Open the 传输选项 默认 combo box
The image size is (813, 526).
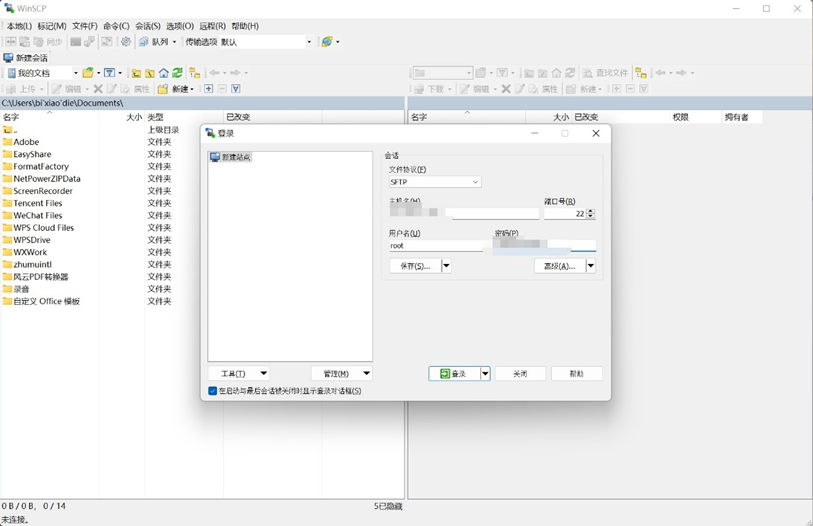click(x=266, y=42)
